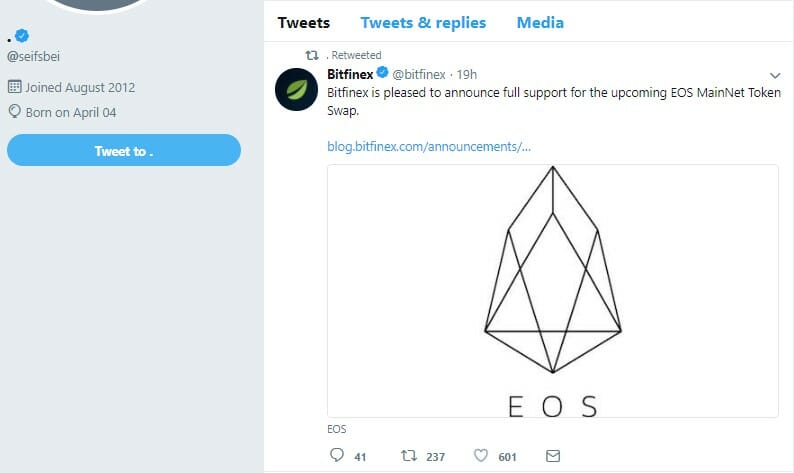Click the calendar icon beside Joined August 2012
This screenshot has height=473, width=794.
click(x=14, y=87)
